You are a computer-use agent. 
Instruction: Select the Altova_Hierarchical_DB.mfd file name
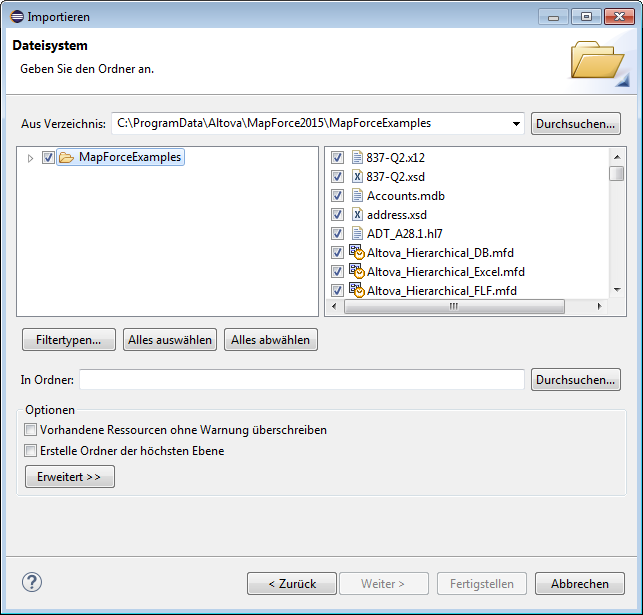[440, 253]
